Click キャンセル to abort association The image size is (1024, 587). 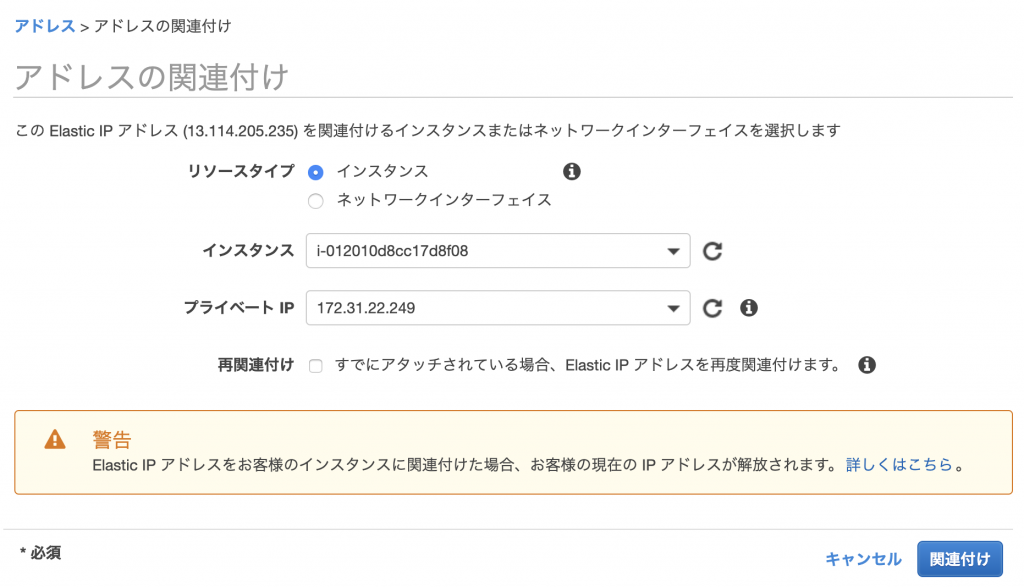862,559
